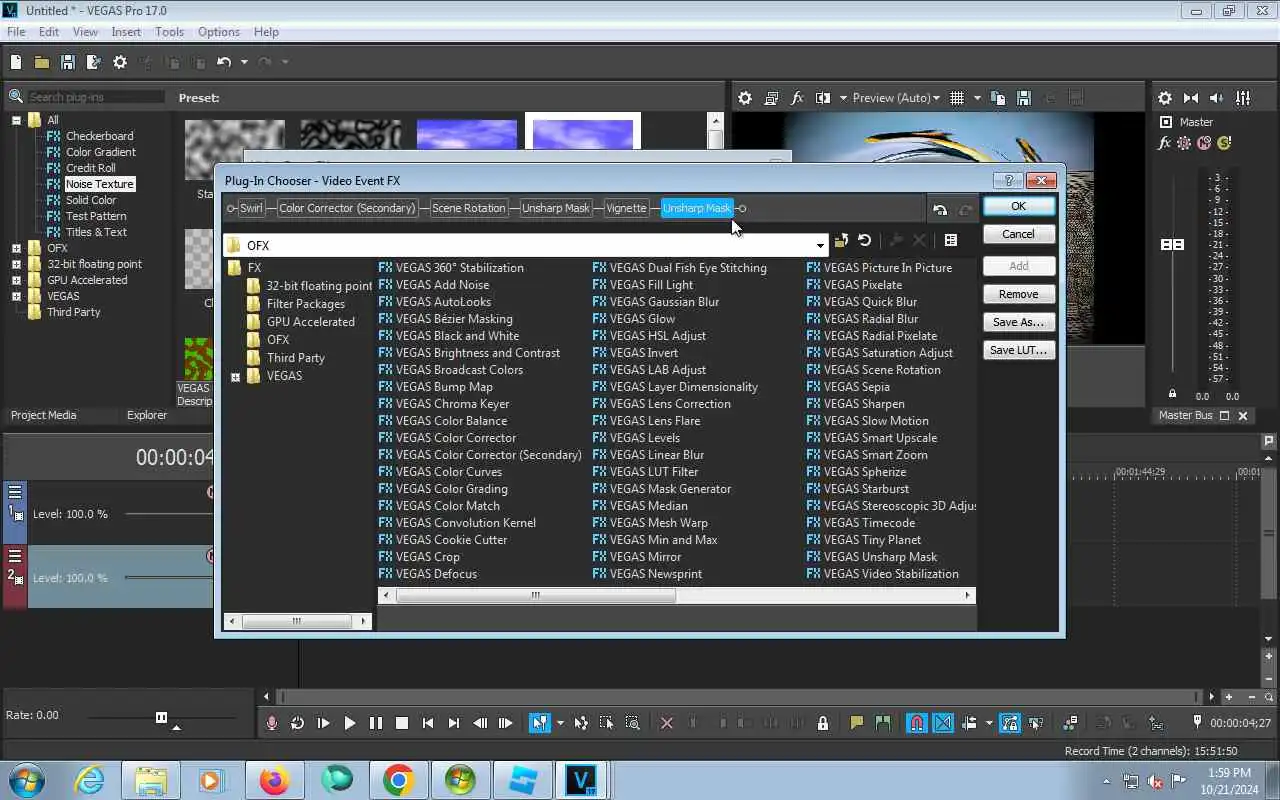Image resolution: width=1280 pixels, height=800 pixels.
Task: Click Dim Output speaker icon
Action: click(1217, 98)
